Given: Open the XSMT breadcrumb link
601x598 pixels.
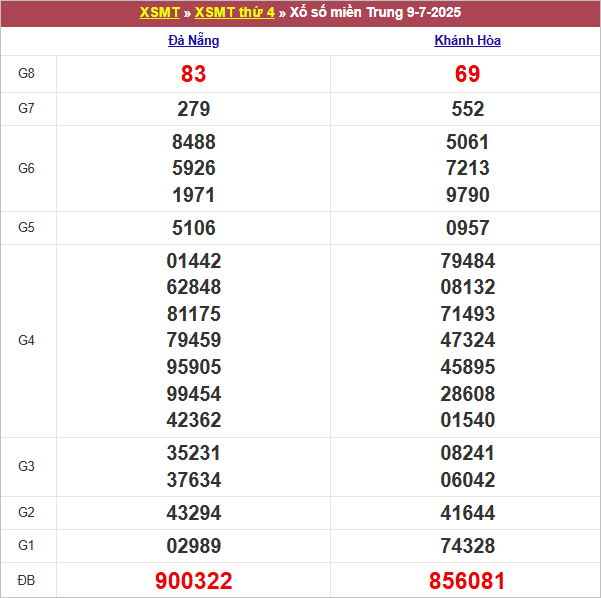Looking at the screenshot, I should (x=159, y=13).
